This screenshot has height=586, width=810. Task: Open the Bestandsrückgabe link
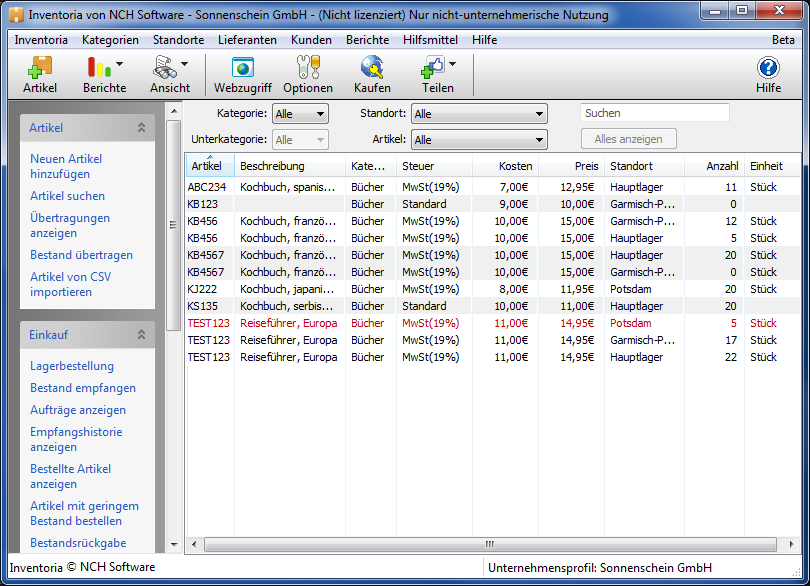(x=78, y=543)
